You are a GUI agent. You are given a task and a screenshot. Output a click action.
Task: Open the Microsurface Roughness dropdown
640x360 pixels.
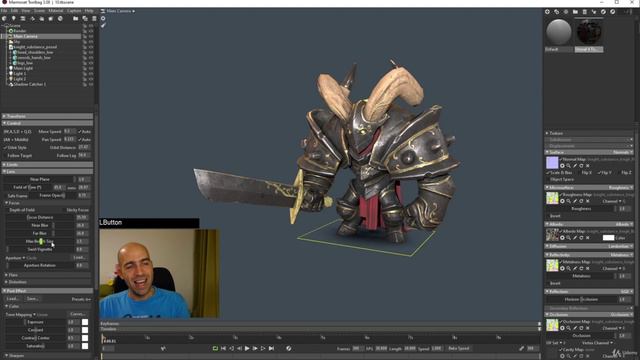(x=620, y=188)
